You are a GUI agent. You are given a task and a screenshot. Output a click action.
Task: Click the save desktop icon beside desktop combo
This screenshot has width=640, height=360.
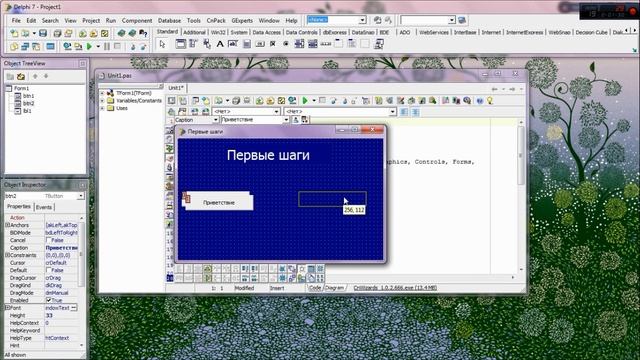pyautogui.click(x=378, y=20)
